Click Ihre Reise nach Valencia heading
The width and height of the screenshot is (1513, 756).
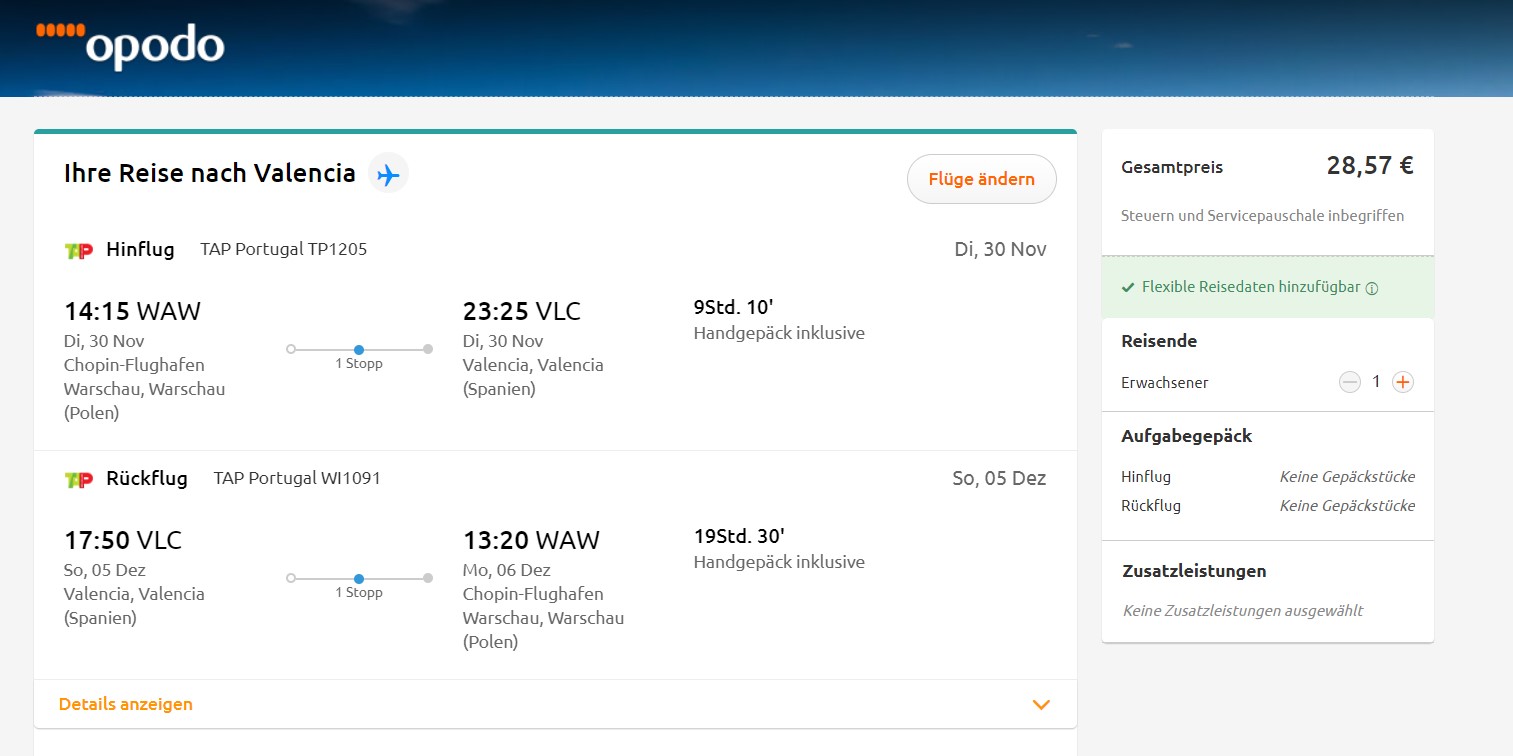click(x=210, y=173)
